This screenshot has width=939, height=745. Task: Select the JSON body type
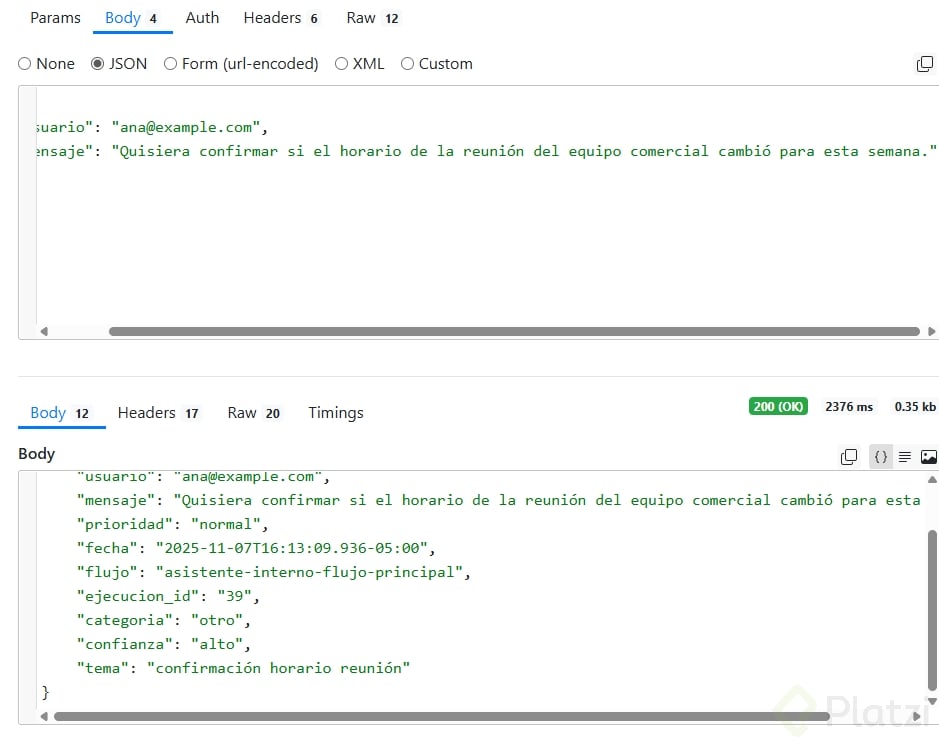(x=97, y=64)
